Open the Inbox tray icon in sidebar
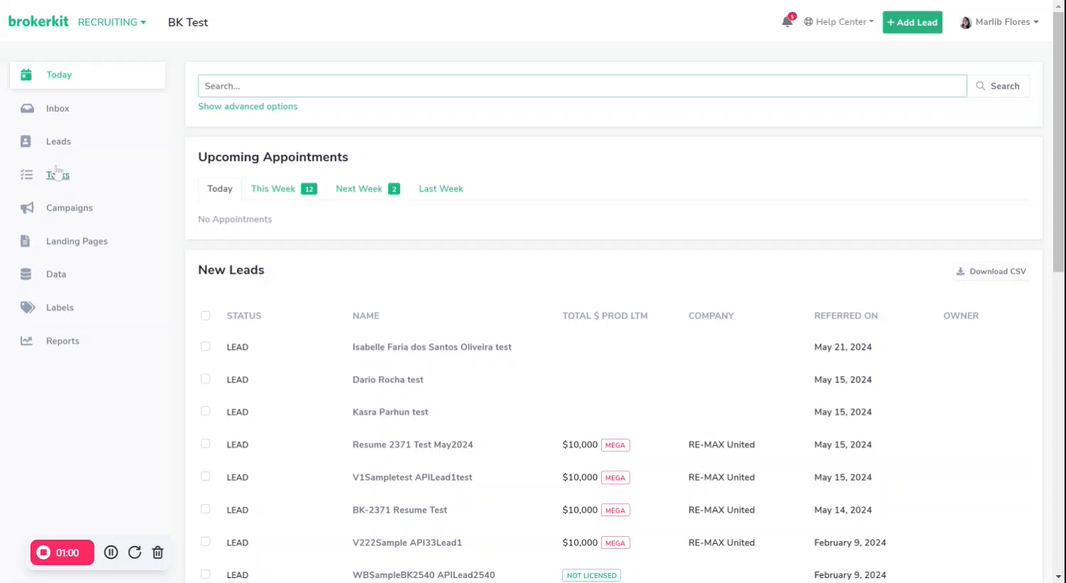The width and height of the screenshot is (1066, 583). pos(27,108)
